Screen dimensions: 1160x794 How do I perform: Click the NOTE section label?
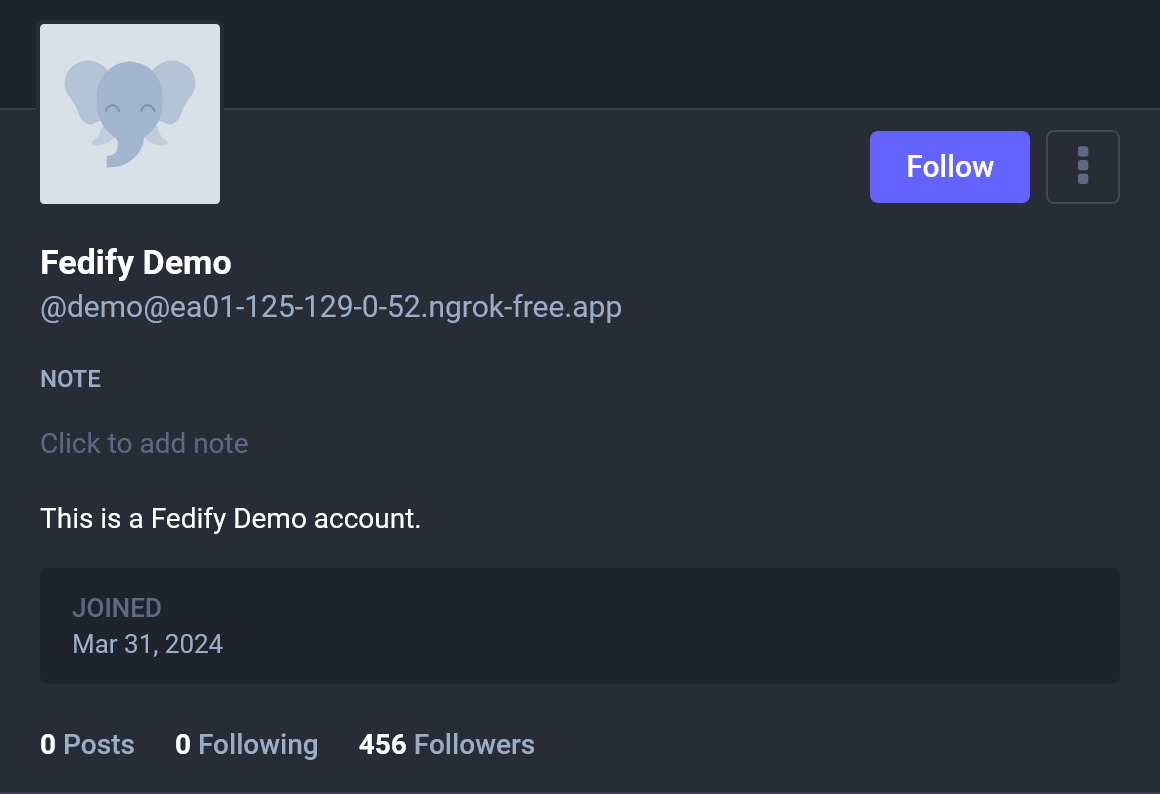point(70,379)
